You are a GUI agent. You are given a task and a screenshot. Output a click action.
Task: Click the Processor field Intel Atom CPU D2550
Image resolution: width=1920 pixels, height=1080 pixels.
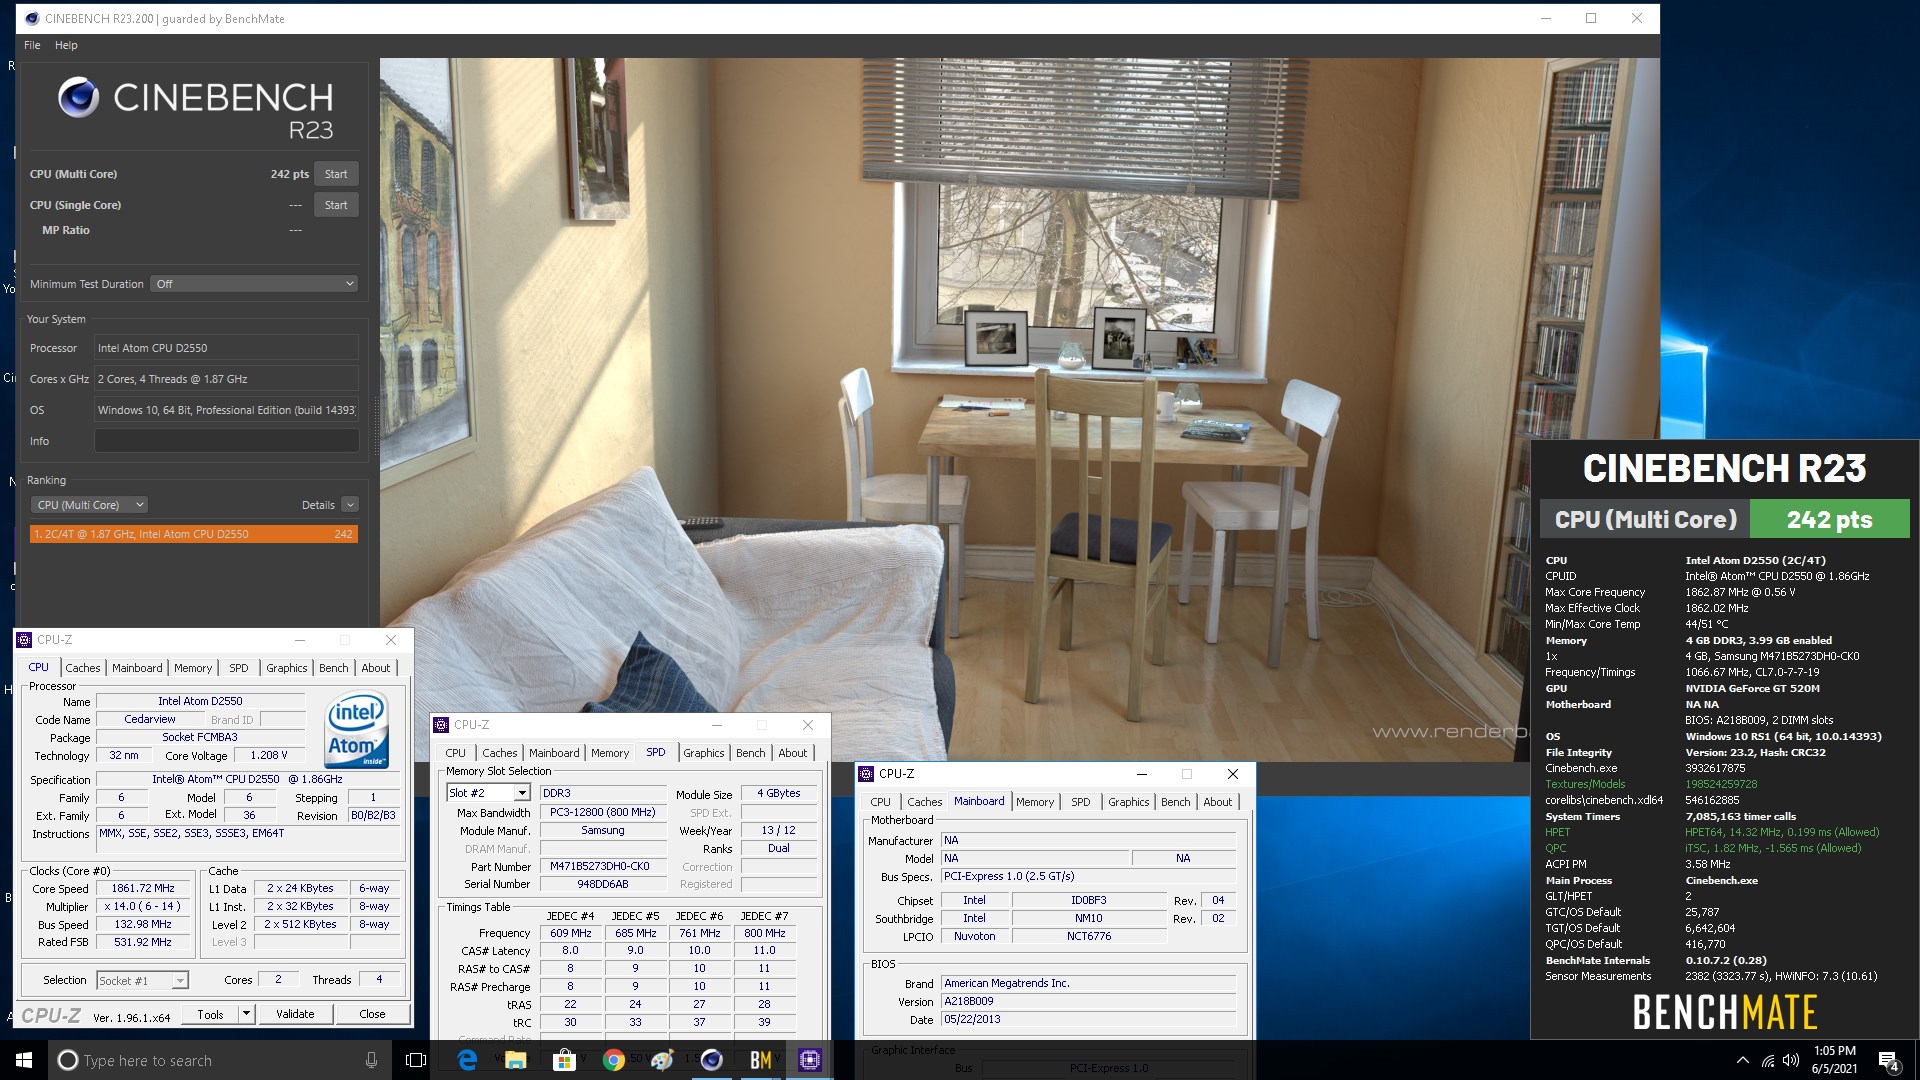pyautogui.click(x=227, y=348)
